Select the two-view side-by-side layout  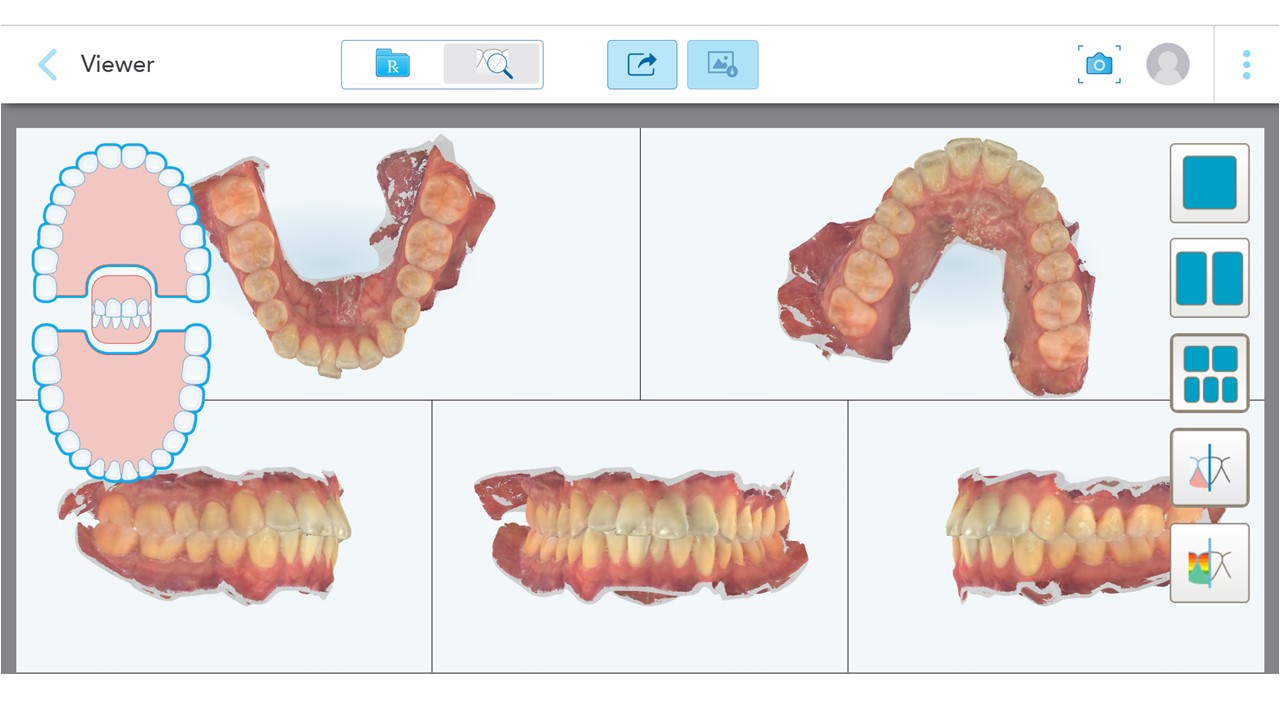point(1210,278)
